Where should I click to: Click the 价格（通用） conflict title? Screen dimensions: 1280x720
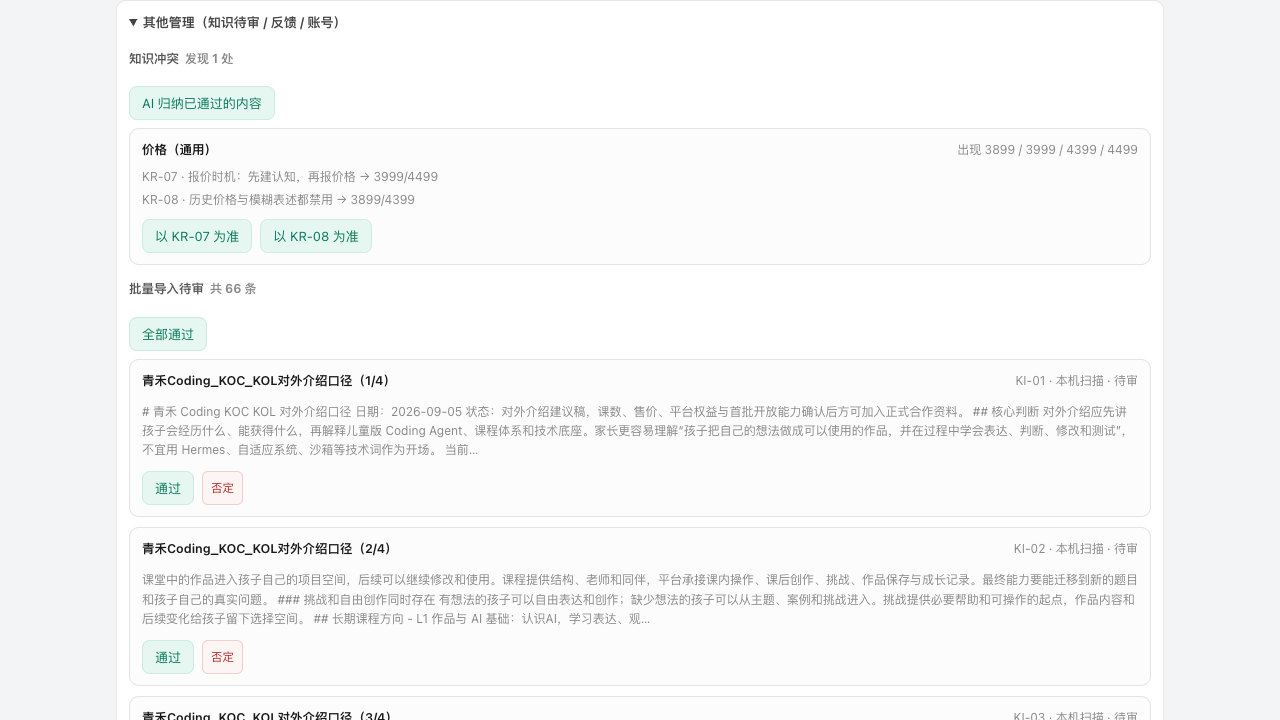click(178, 150)
